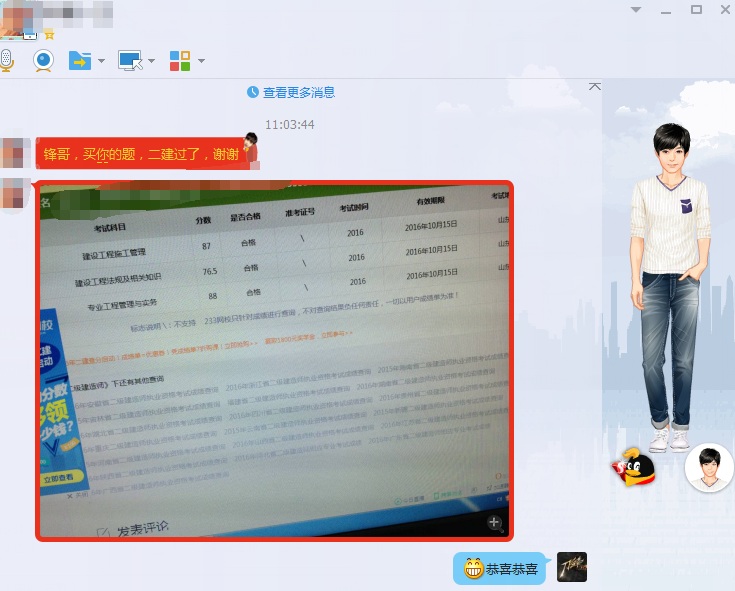Click the message 锋哥，买你的题，二建过了，谢谢
The height and width of the screenshot is (591, 735).
142,154
